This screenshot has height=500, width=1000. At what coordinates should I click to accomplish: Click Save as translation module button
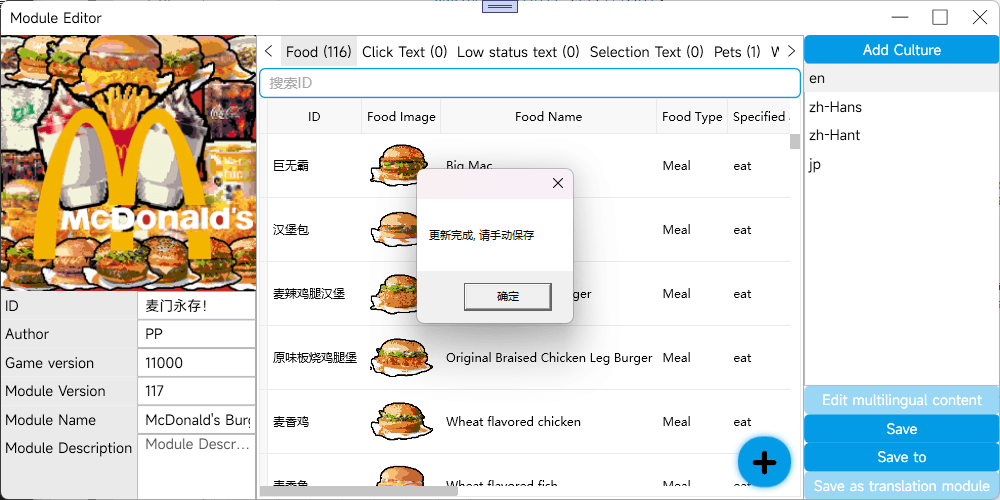pos(902,485)
